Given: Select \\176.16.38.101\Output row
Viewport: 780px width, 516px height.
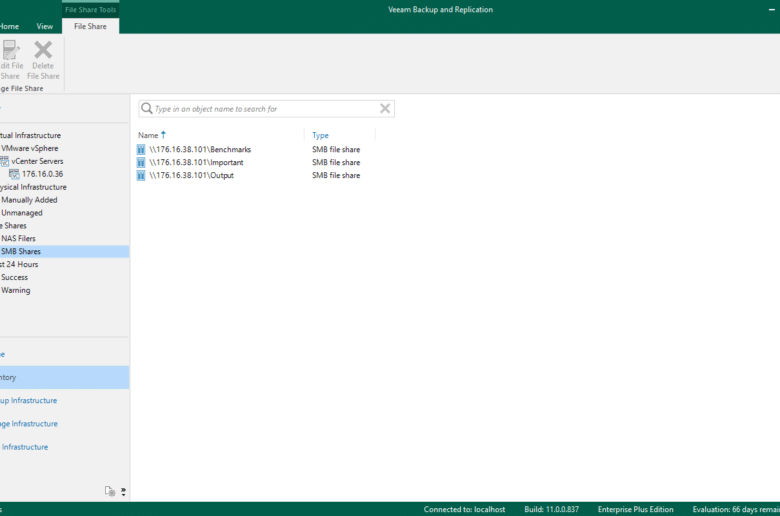Looking at the screenshot, I should pyautogui.click(x=192, y=175).
